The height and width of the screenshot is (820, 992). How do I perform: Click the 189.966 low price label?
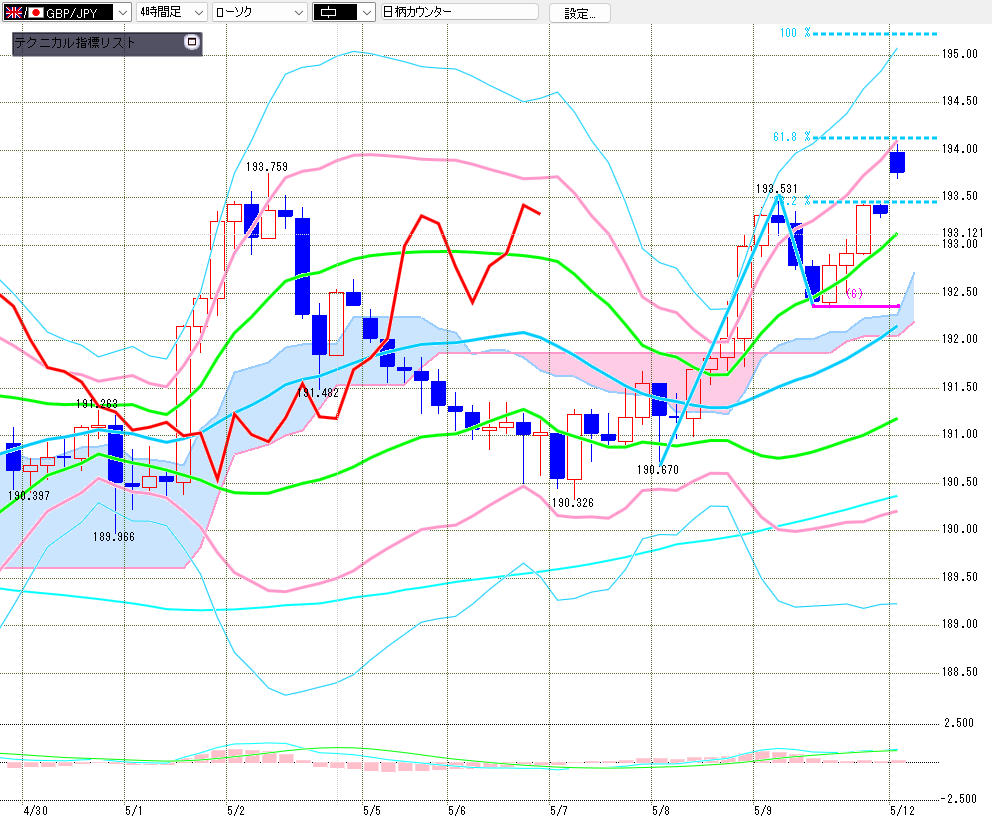pyautogui.click(x=113, y=536)
